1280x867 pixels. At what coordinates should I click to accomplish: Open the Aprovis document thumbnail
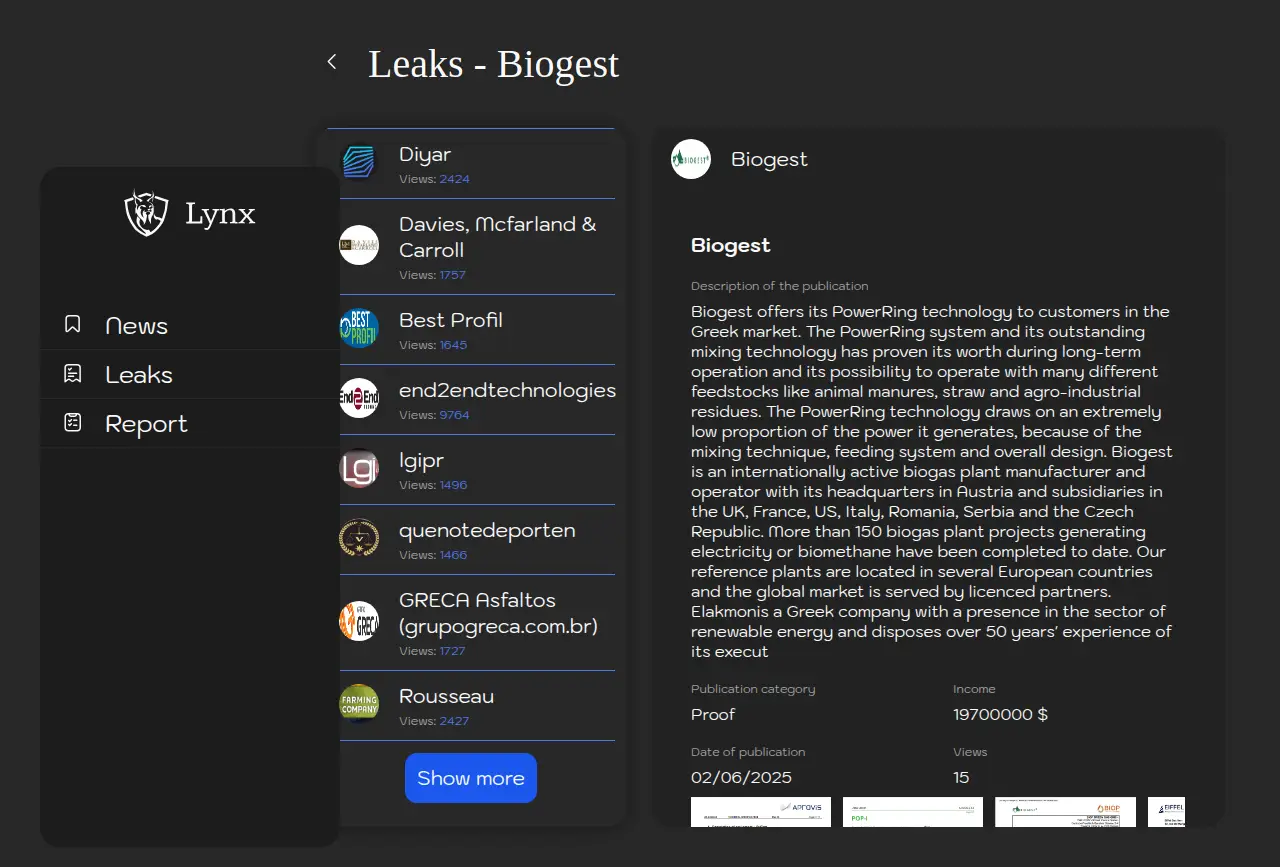pos(761,812)
